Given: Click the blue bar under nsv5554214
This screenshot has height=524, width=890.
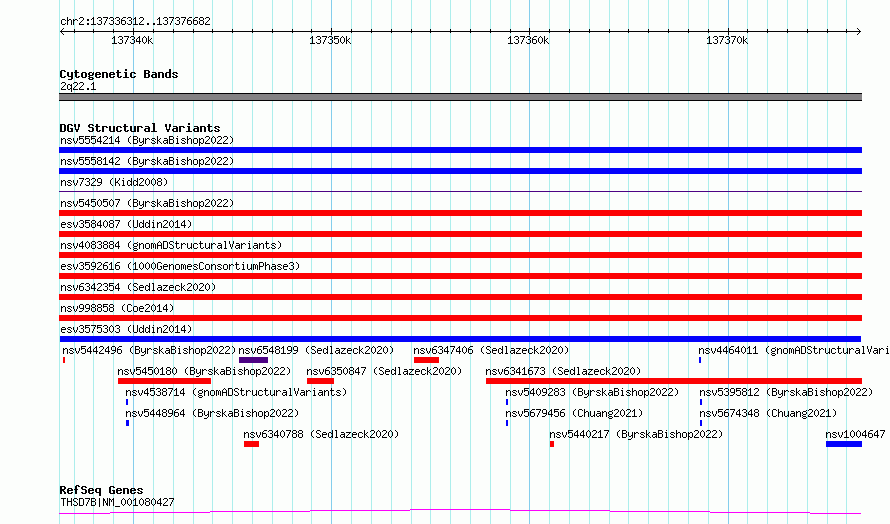Looking at the screenshot, I should [x=460, y=150].
